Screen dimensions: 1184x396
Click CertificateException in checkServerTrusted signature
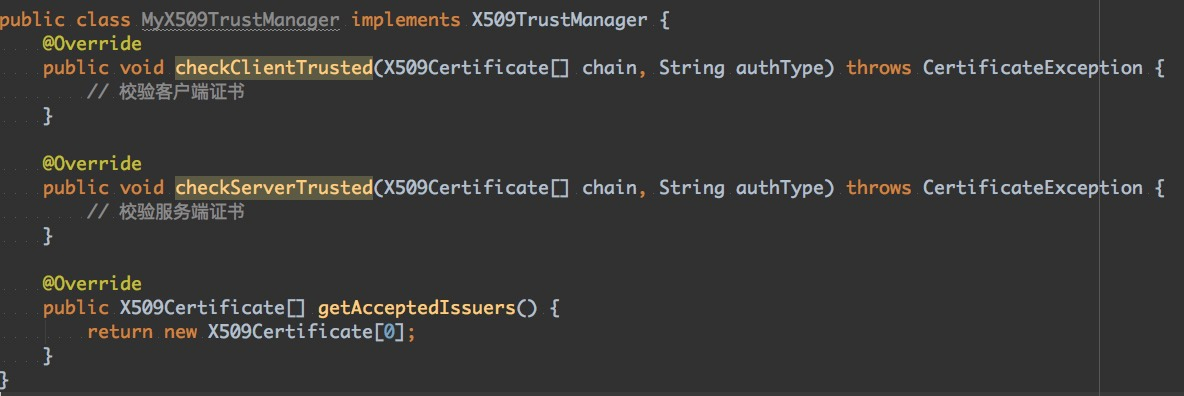tap(1032, 188)
